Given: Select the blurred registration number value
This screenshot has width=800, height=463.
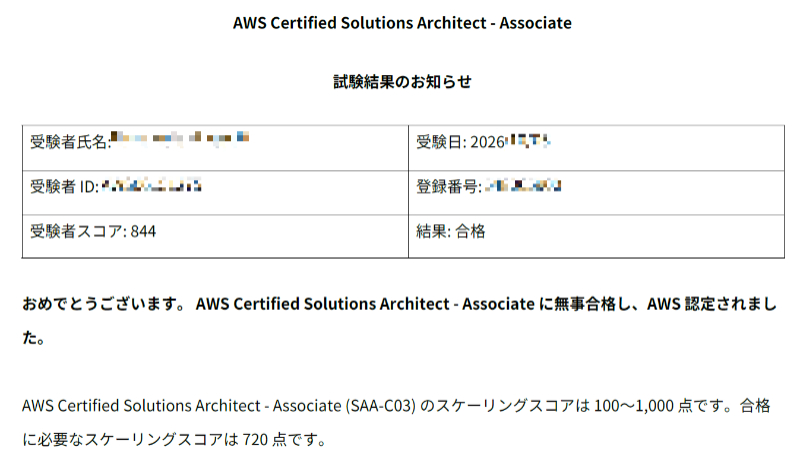Looking at the screenshot, I should (x=523, y=185).
